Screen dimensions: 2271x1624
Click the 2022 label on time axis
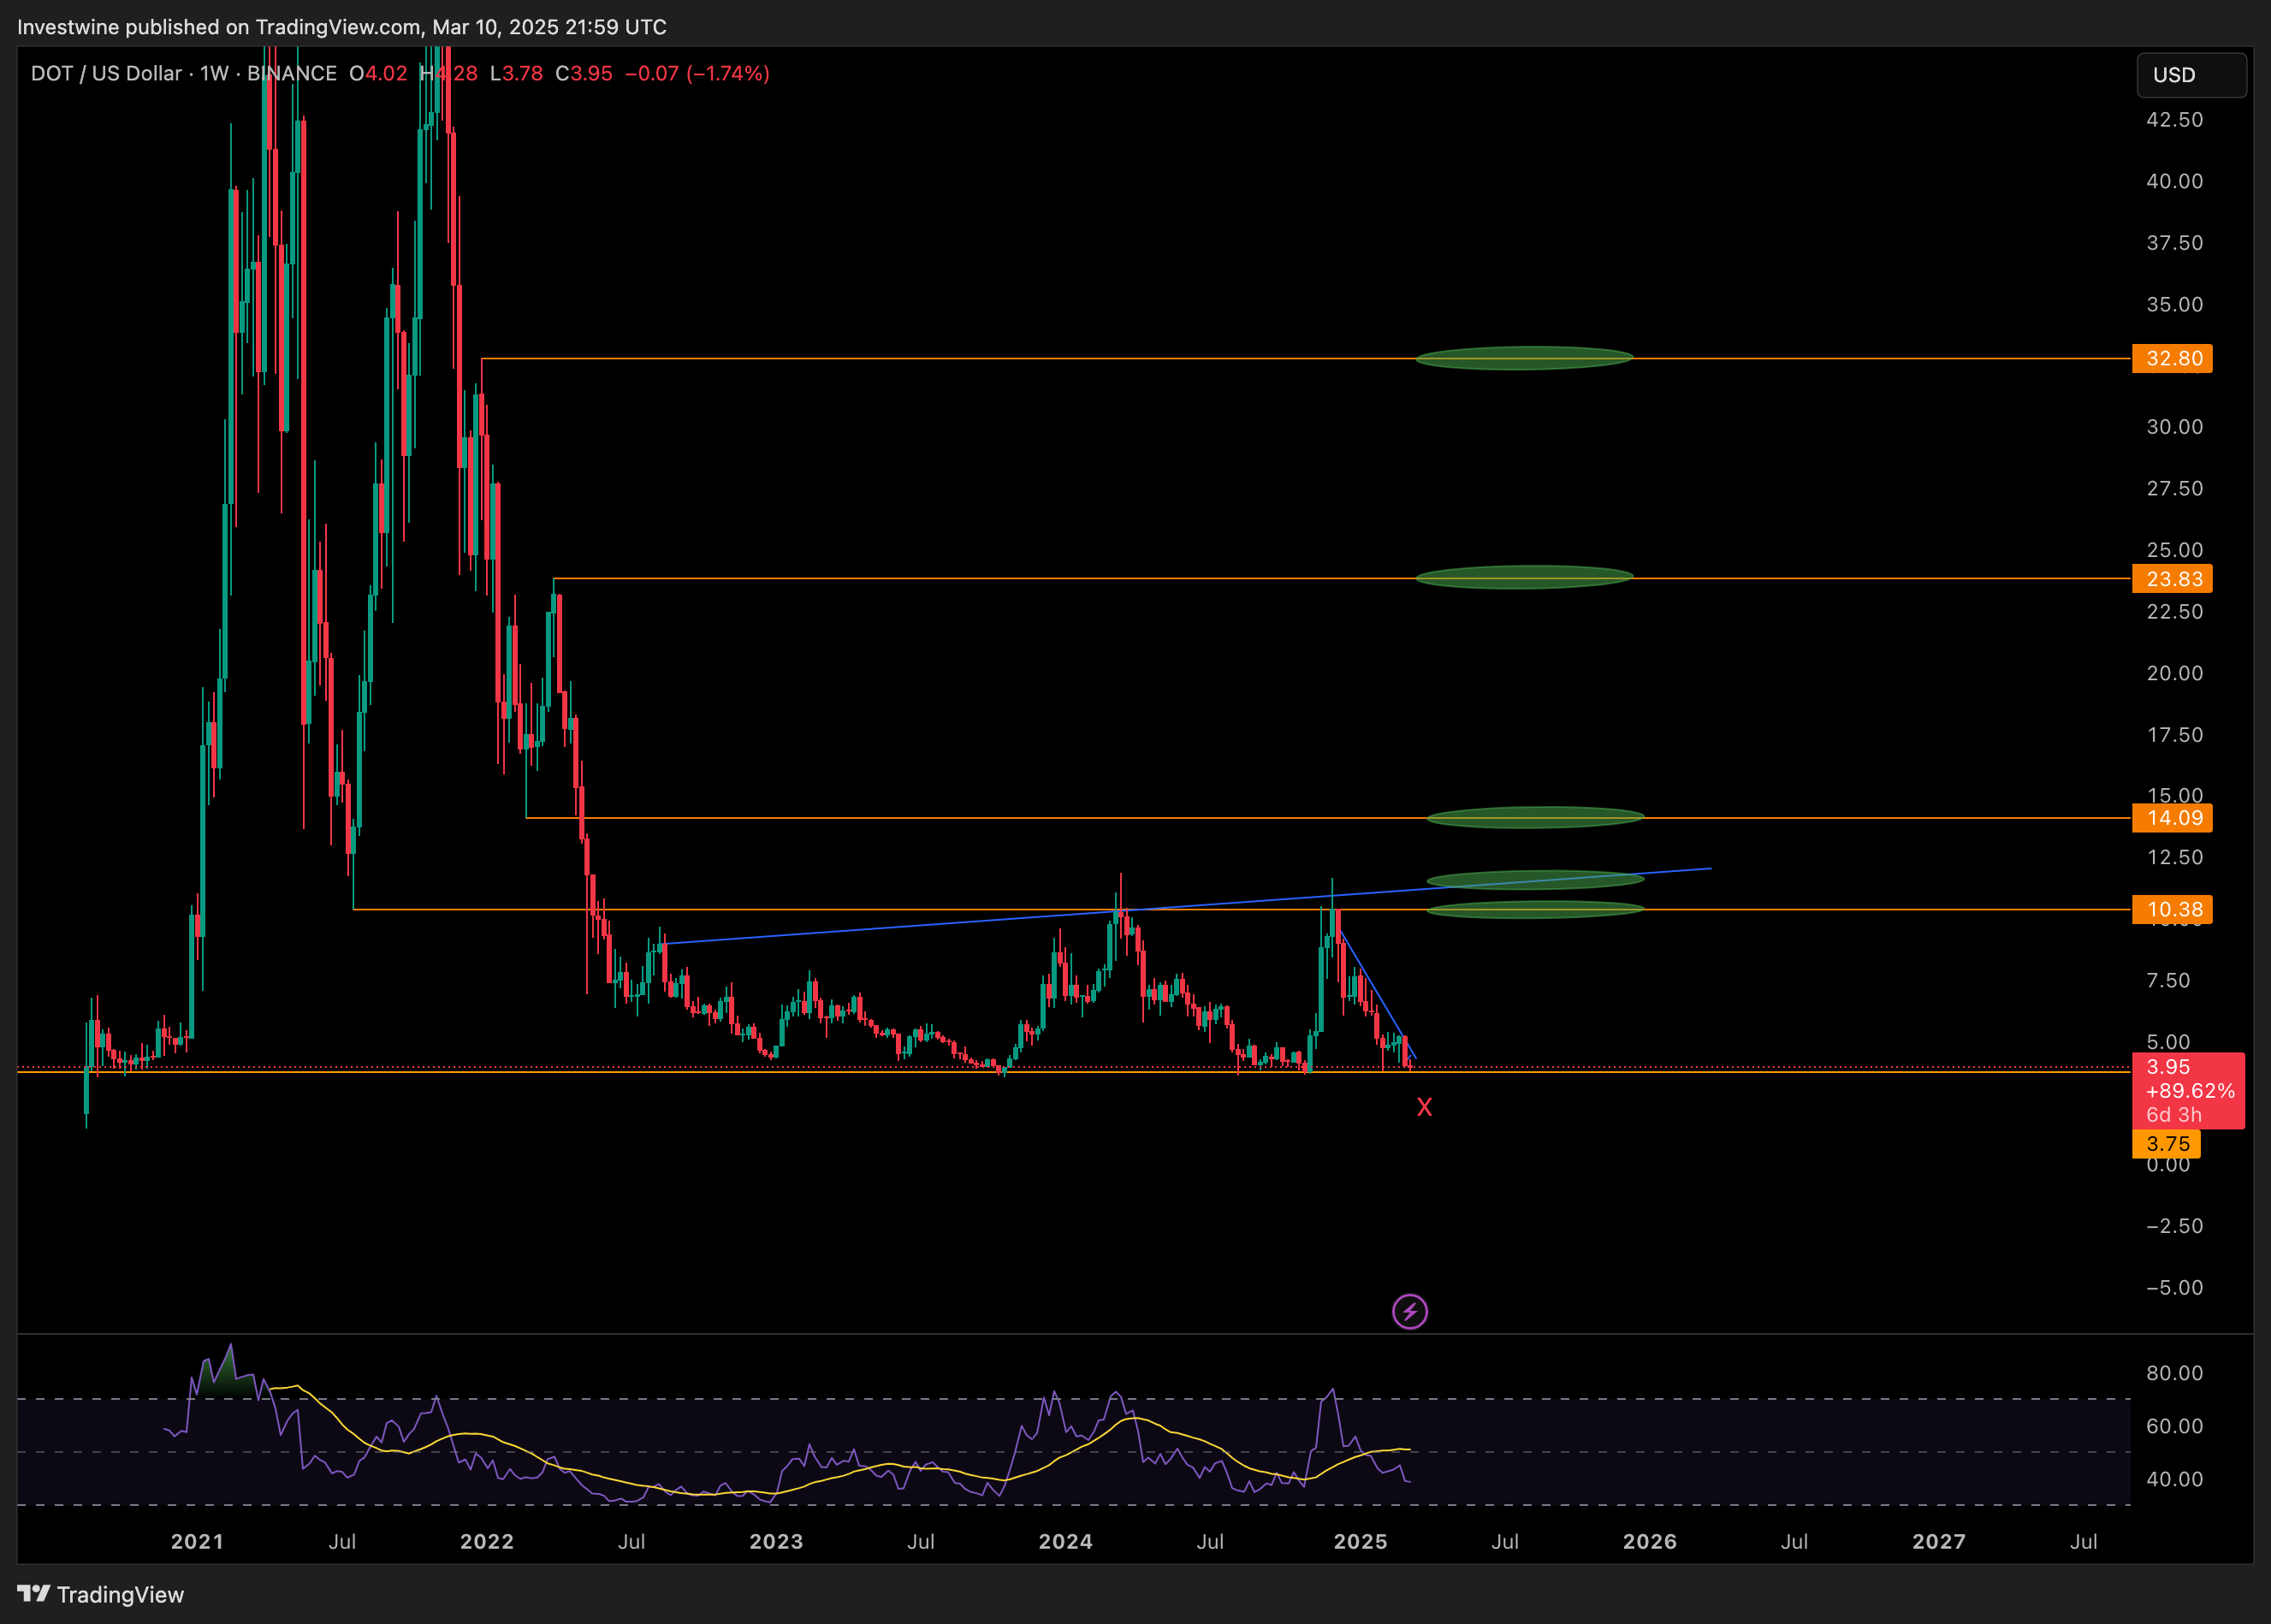tap(486, 1541)
